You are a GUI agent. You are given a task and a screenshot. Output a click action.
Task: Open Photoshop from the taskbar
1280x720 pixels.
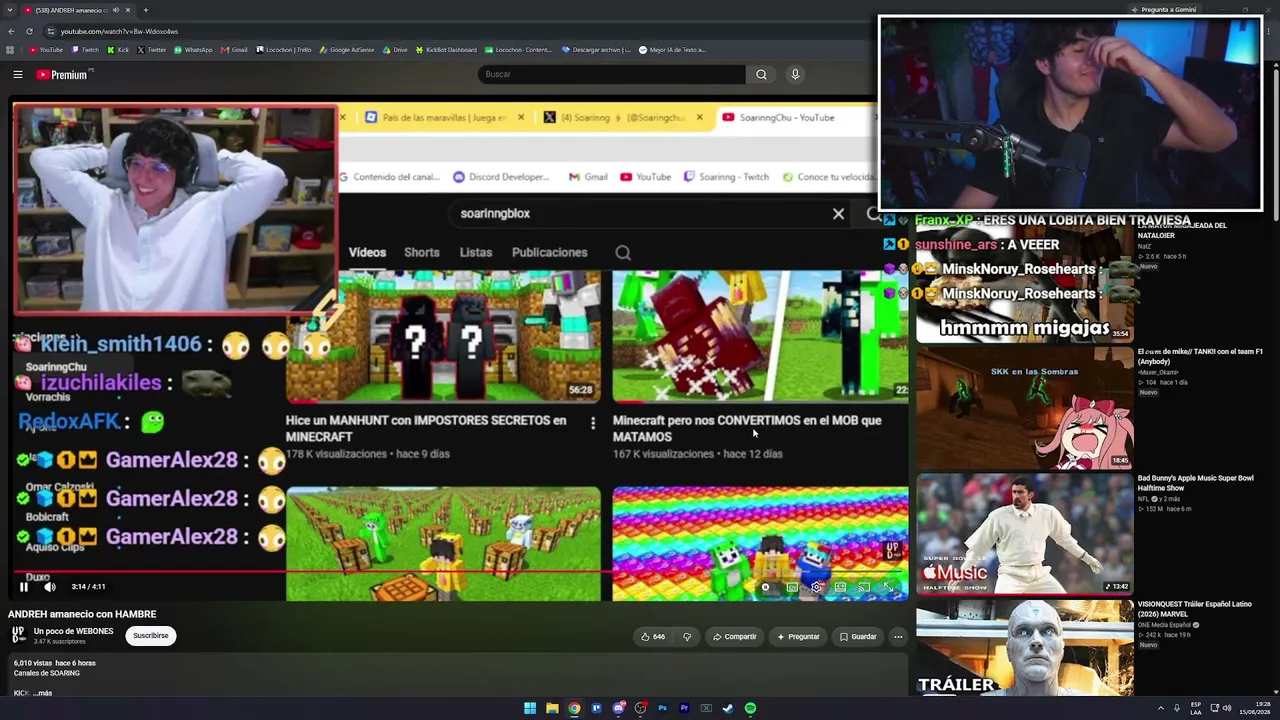pos(662,708)
